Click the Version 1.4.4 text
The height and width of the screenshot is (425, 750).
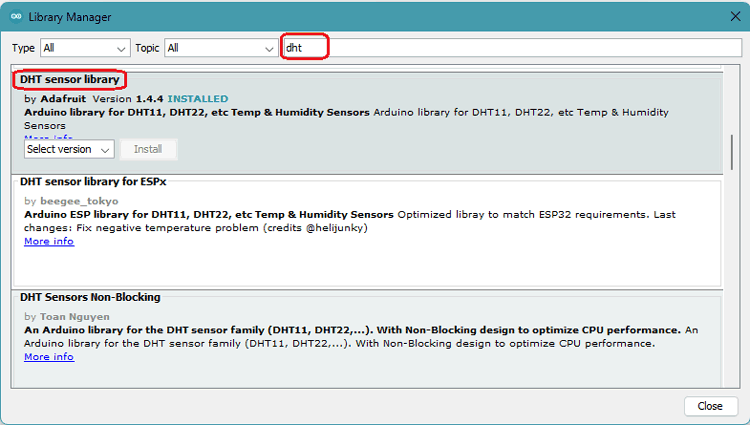(128, 99)
